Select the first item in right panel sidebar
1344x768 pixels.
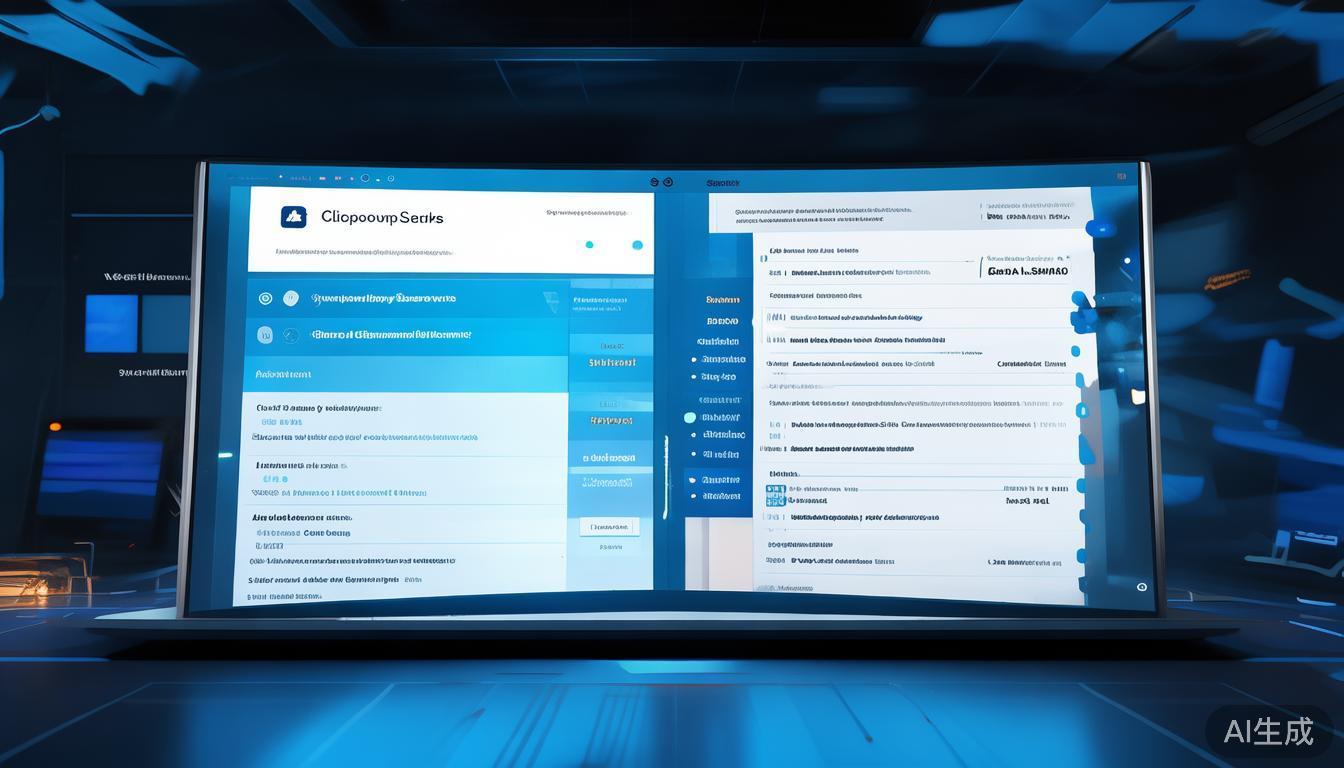pos(722,299)
